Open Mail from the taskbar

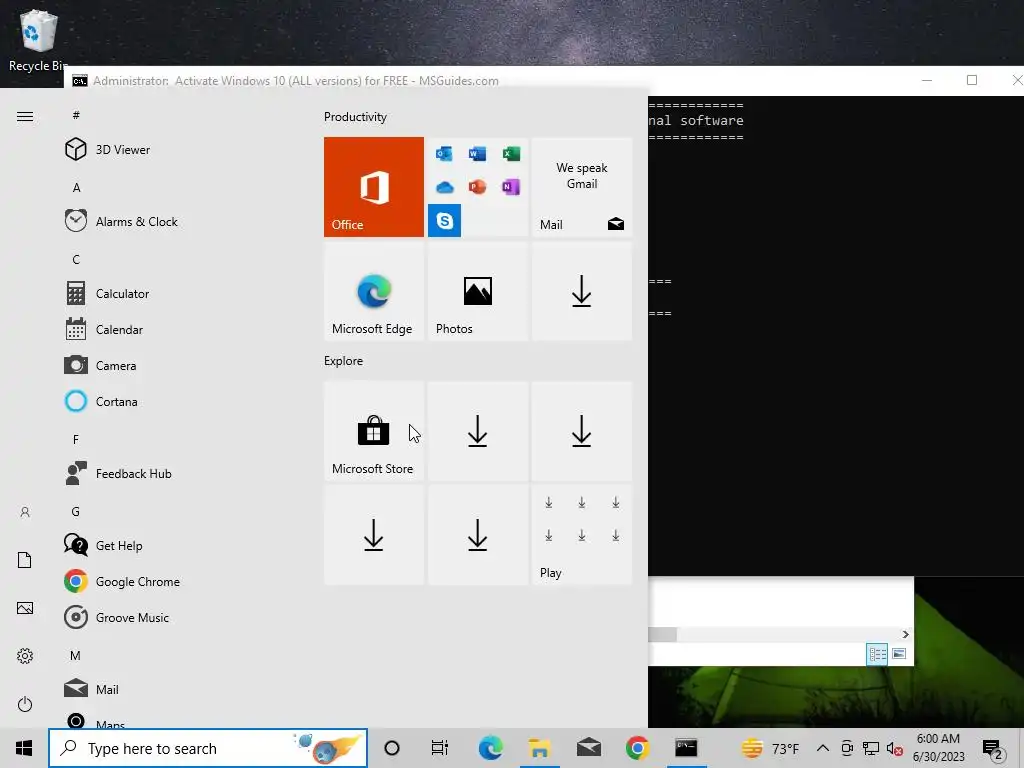click(x=588, y=748)
